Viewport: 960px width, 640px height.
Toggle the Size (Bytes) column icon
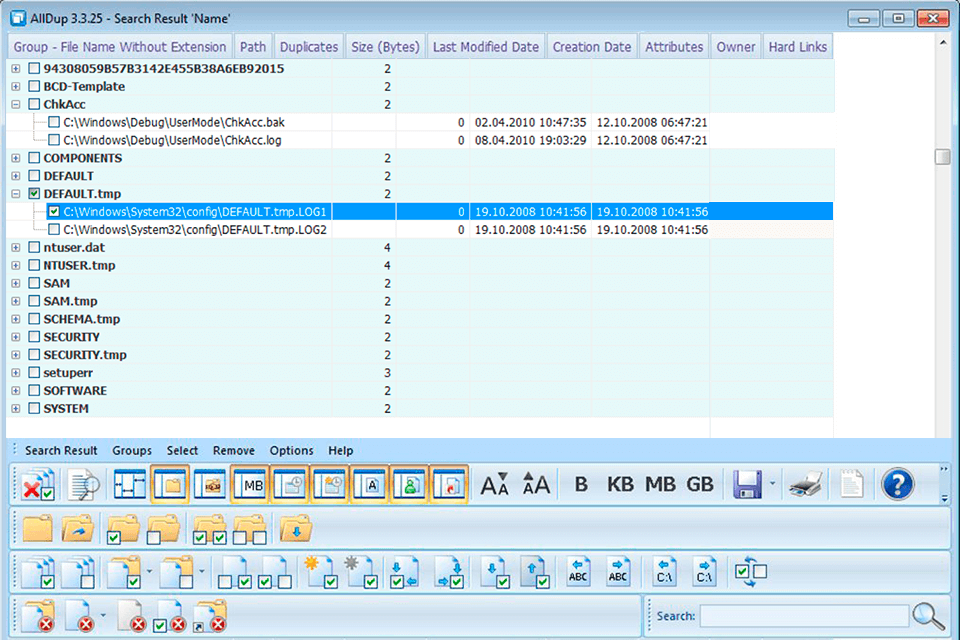pyautogui.click(x=250, y=483)
